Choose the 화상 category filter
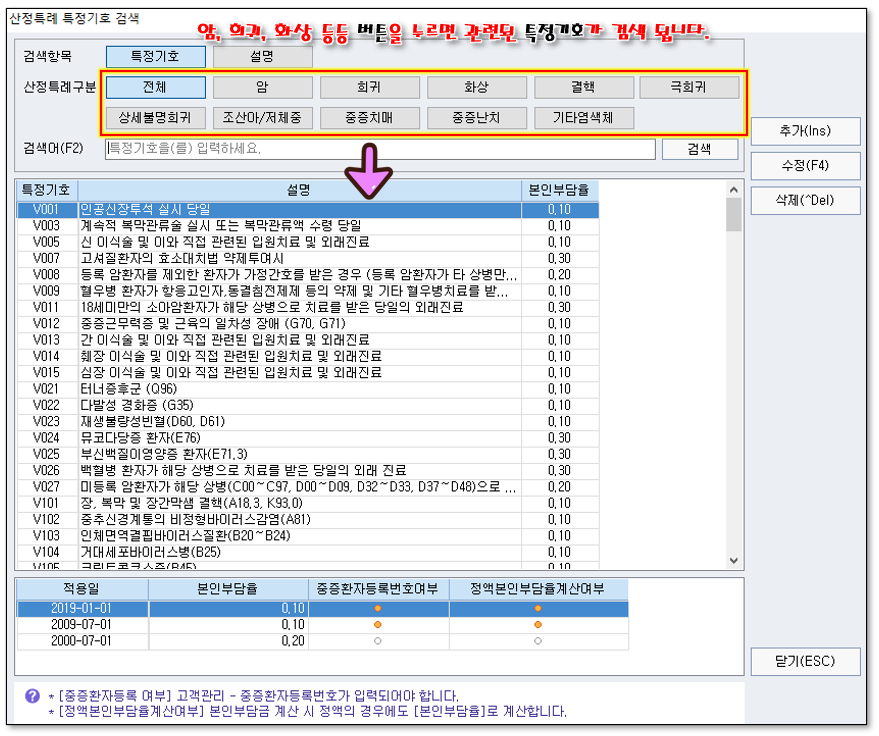879x736 pixels. 476,88
